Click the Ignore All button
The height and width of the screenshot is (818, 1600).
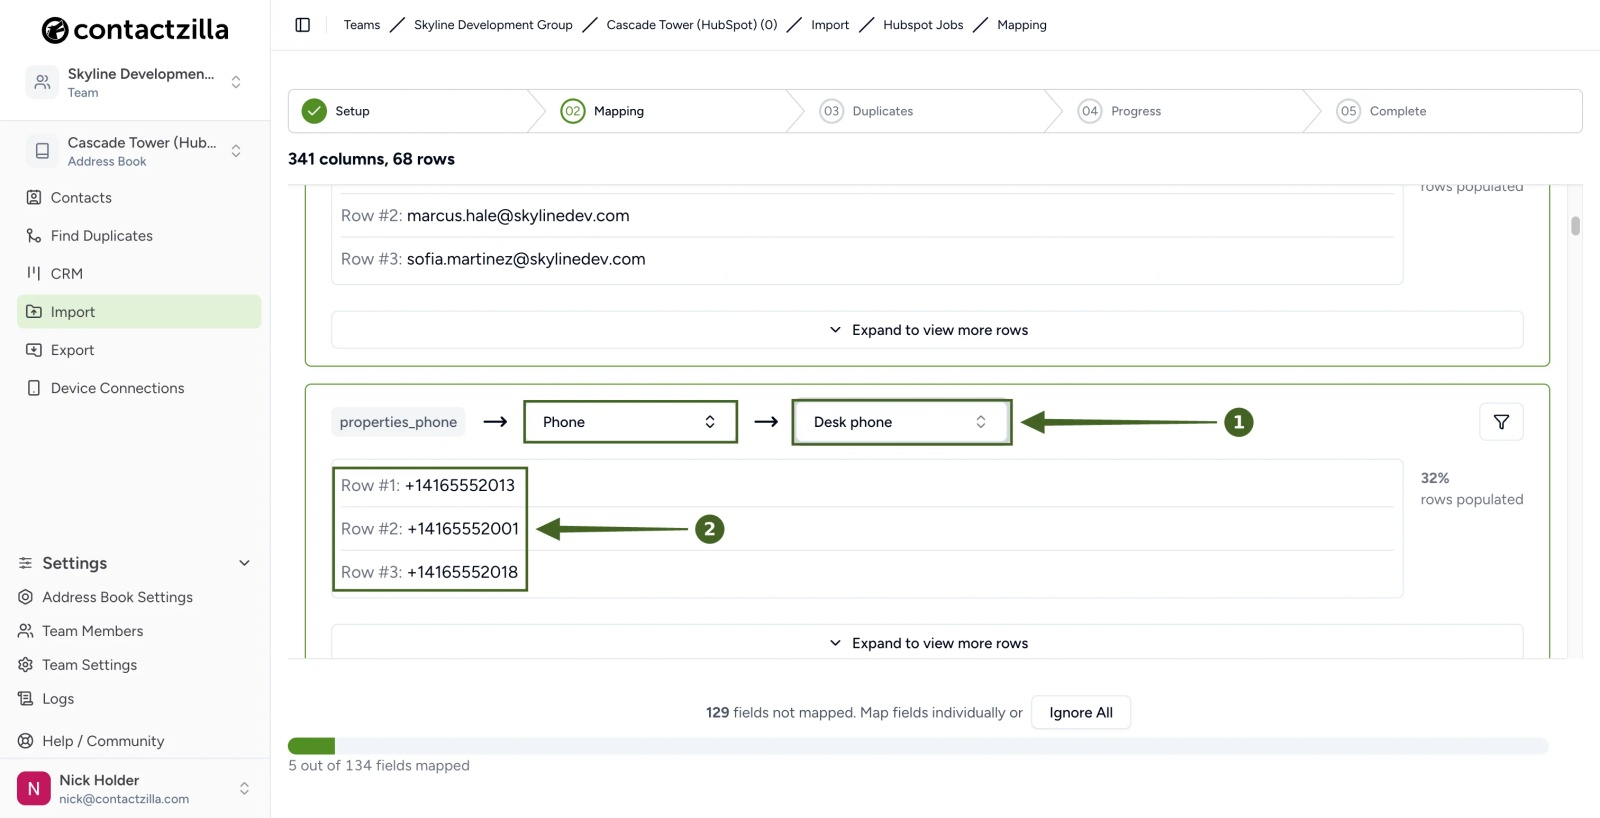pyautogui.click(x=1081, y=713)
